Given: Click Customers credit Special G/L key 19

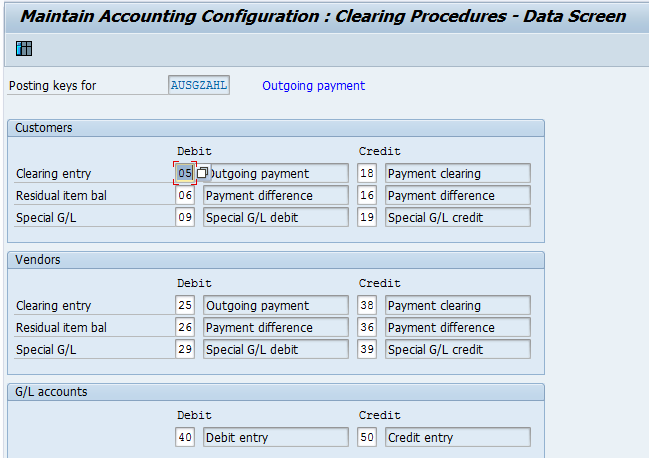Looking at the screenshot, I should click(366, 218).
